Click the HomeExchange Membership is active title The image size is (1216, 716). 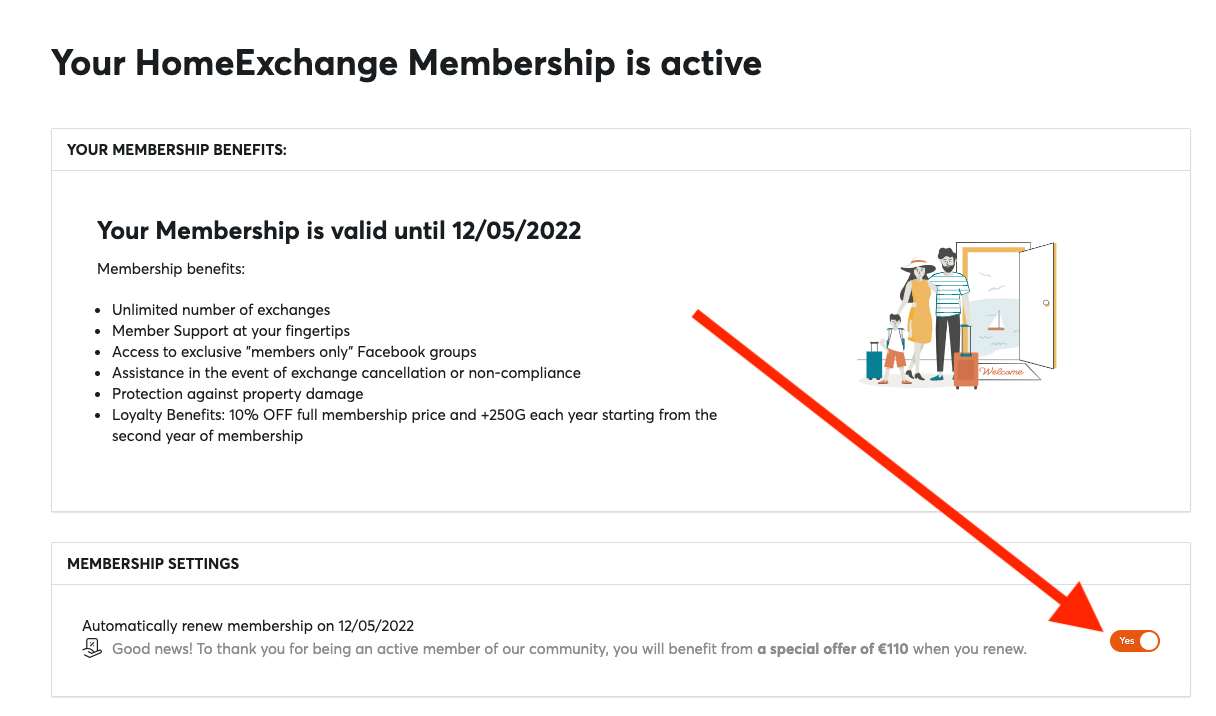406,62
